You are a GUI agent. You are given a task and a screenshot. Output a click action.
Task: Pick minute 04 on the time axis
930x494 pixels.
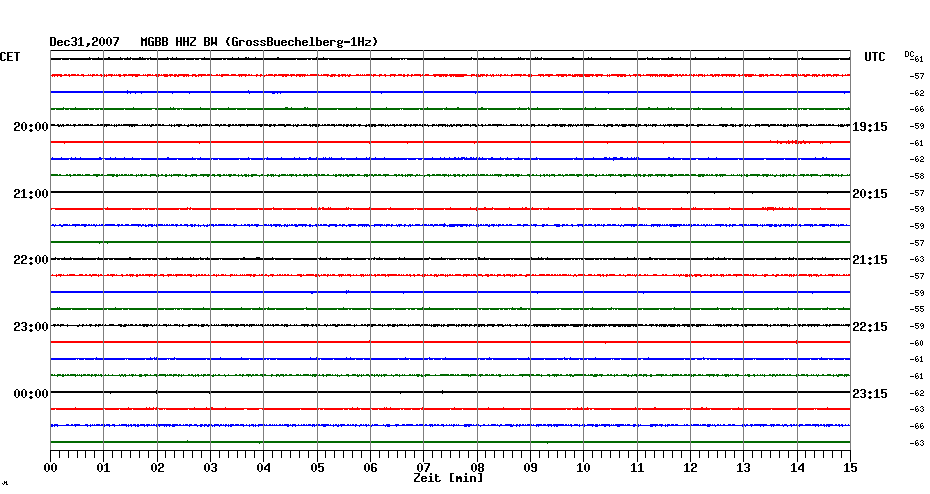(264, 468)
